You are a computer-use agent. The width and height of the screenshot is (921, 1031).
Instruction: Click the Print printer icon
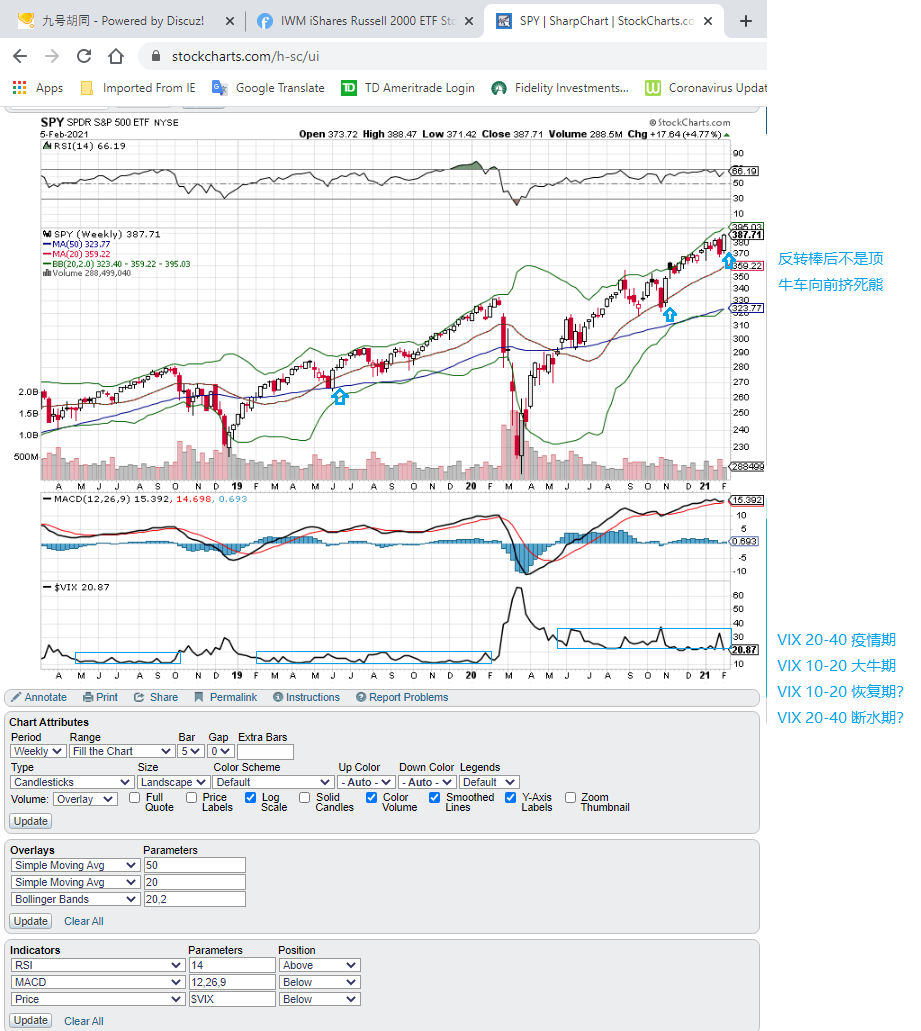point(88,698)
